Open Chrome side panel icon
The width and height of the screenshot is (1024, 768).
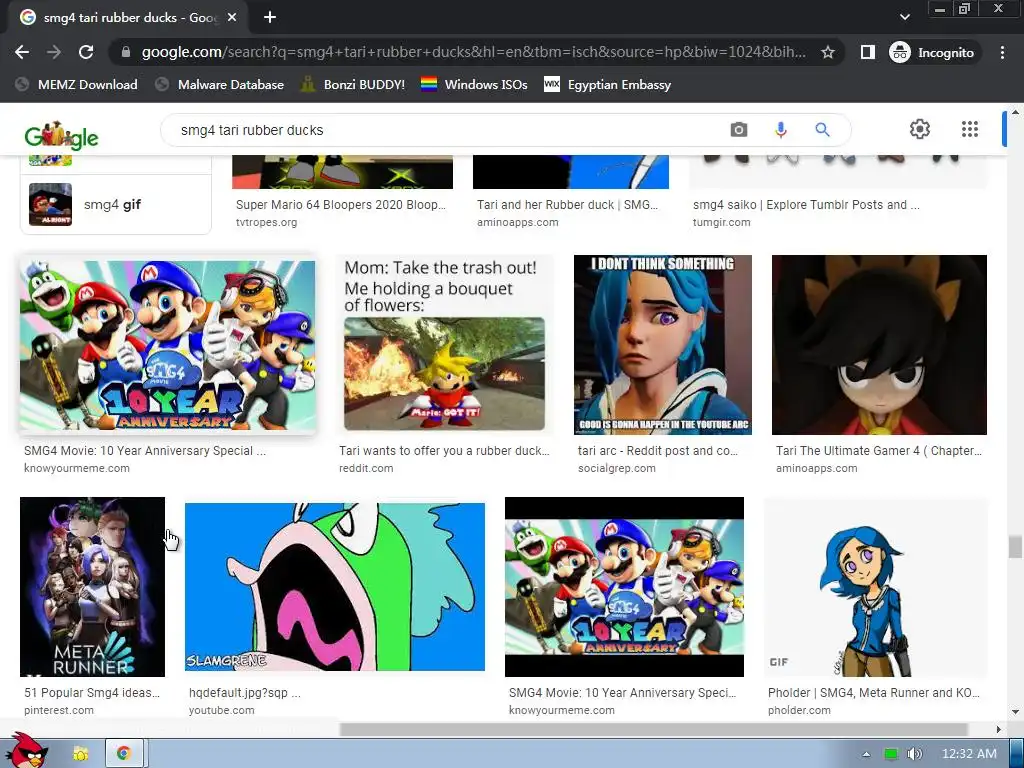pos(867,52)
